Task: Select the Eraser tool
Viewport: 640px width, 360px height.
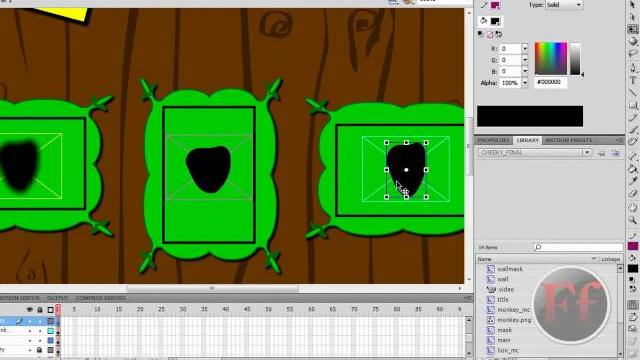Action: [x=633, y=193]
